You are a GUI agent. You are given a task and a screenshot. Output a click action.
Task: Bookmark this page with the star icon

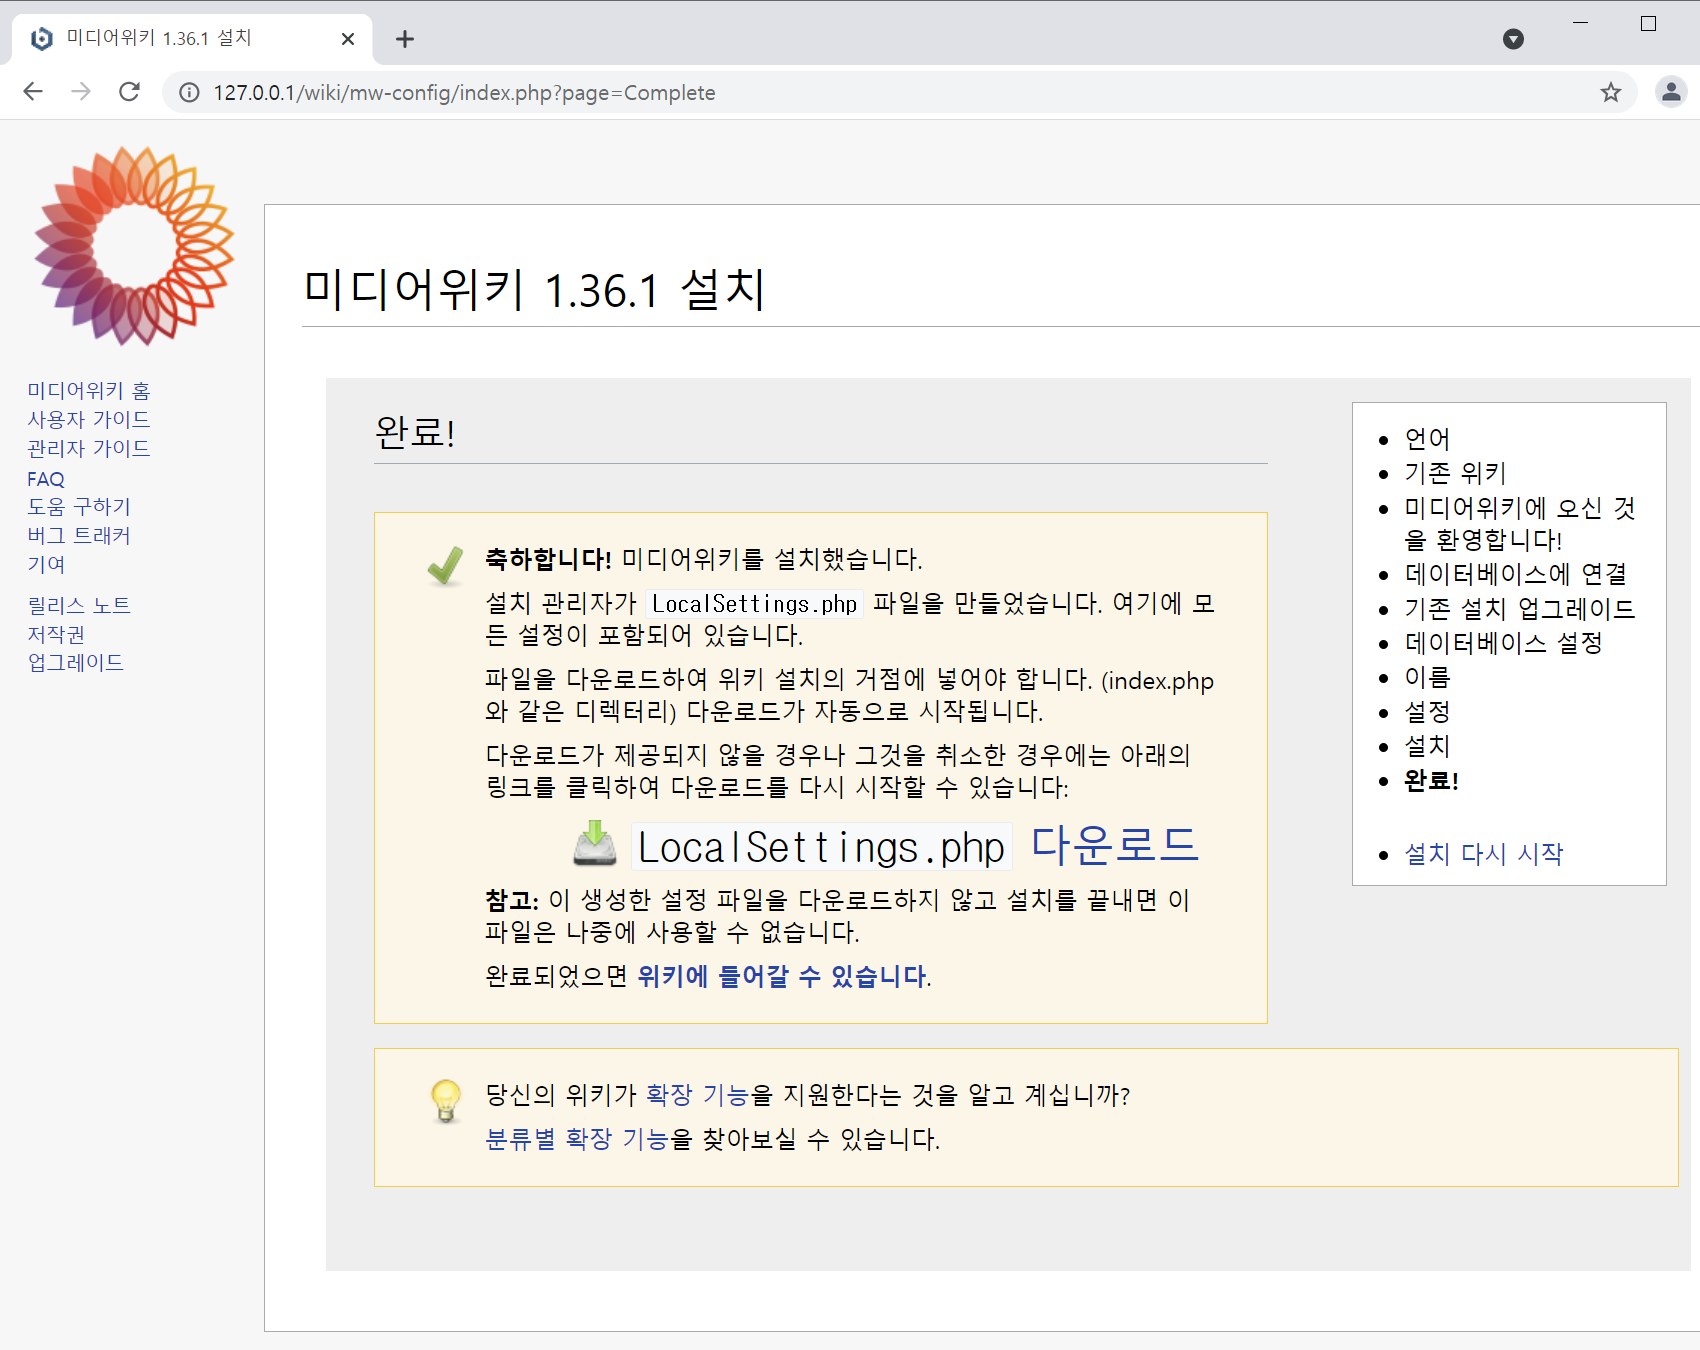click(x=1610, y=93)
